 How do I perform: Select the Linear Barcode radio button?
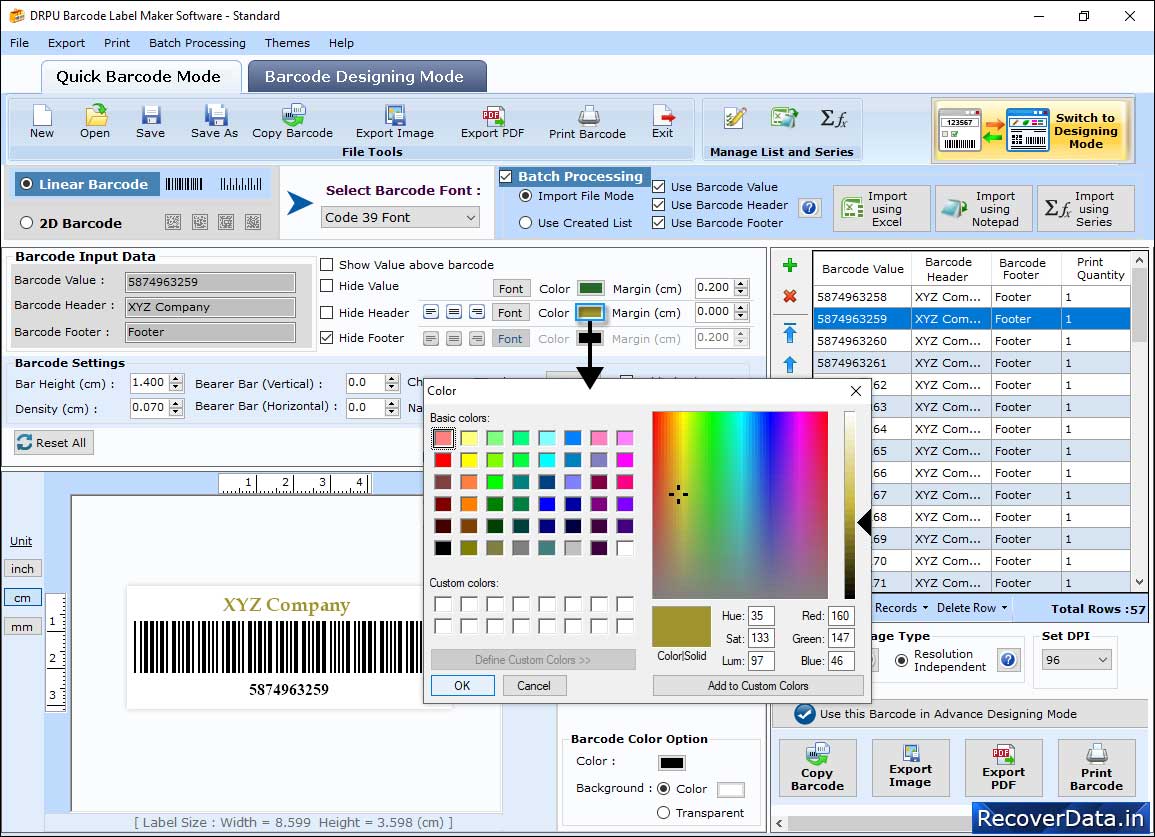(x=27, y=184)
